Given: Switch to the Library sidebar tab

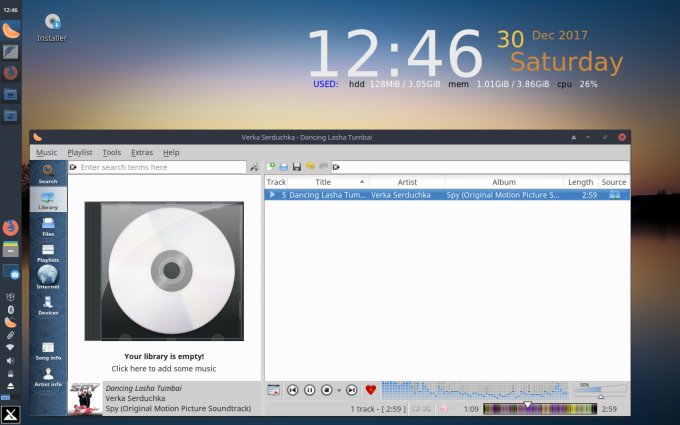Looking at the screenshot, I should (48, 200).
